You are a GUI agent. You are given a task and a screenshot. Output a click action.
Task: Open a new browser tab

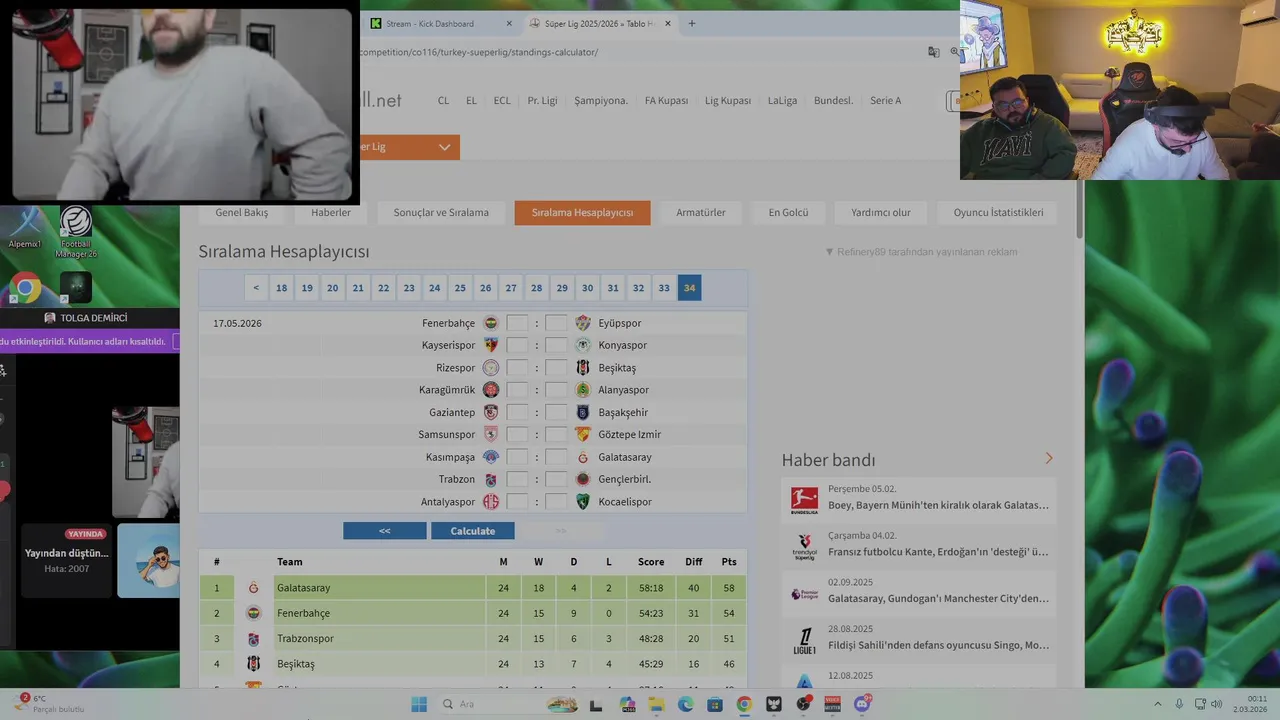pyautogui.click(x=691, y=23)
